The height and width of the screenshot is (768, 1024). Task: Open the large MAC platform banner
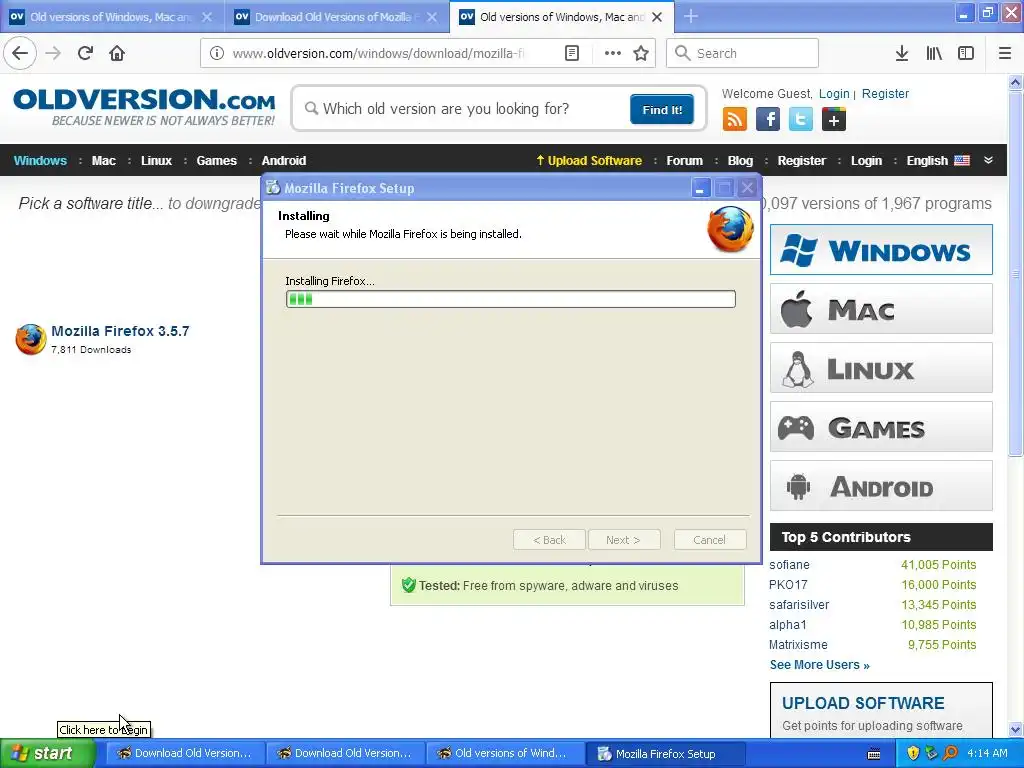click(881, 308)
